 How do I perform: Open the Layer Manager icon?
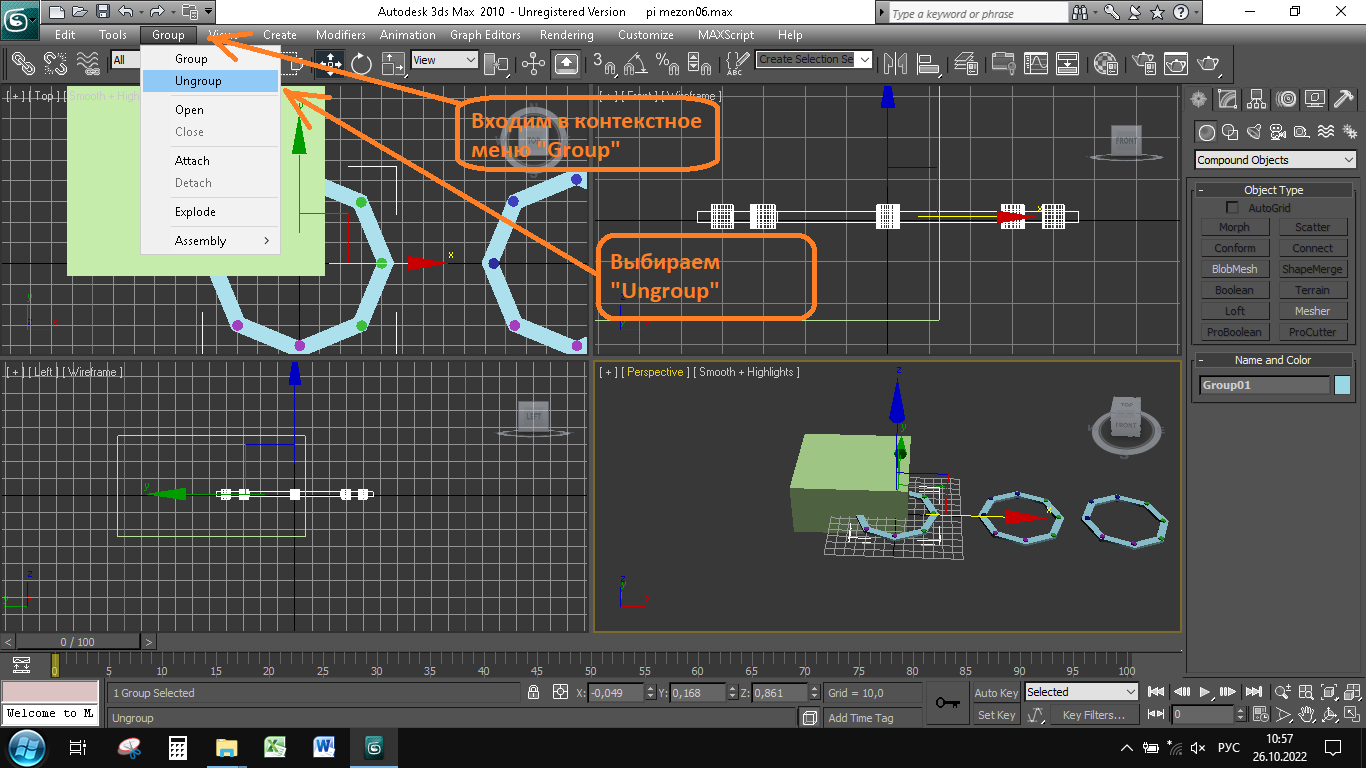[966, 64]
